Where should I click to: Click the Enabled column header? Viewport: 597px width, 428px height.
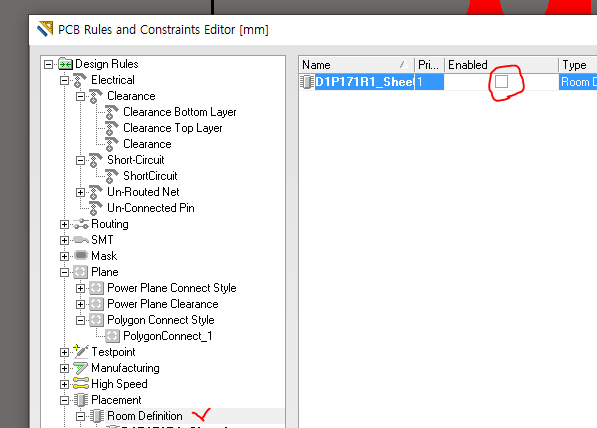[501, 65]
